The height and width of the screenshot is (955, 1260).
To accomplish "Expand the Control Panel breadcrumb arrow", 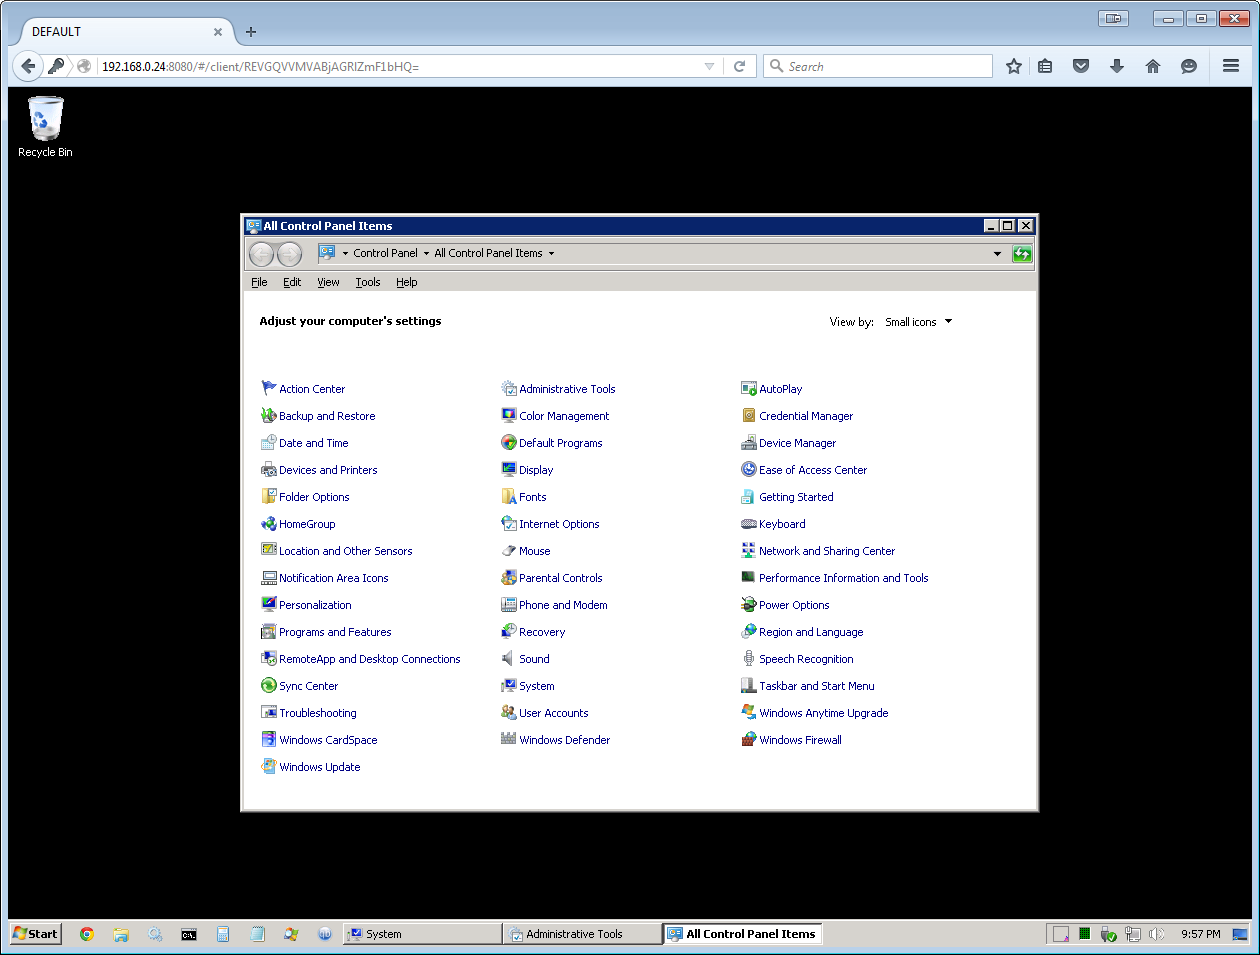I will (426, 253).
